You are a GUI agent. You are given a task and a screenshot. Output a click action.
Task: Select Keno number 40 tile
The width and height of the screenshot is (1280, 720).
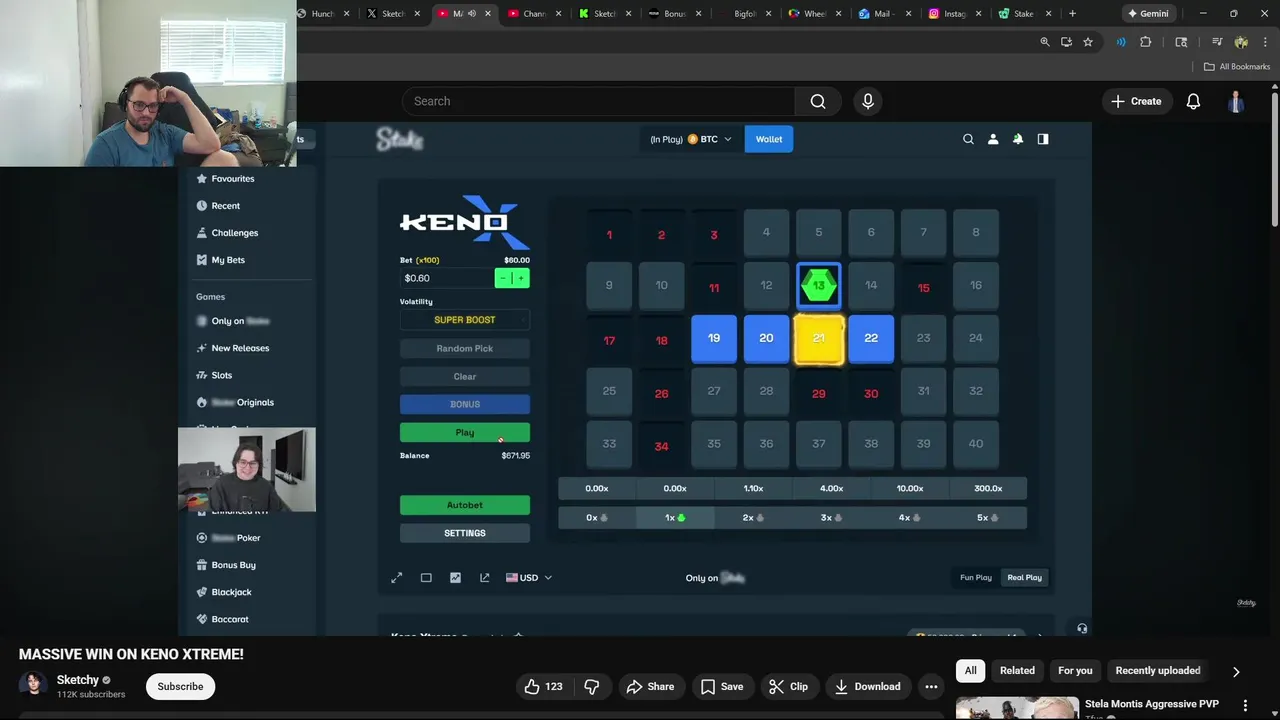[x=976, y=444]
